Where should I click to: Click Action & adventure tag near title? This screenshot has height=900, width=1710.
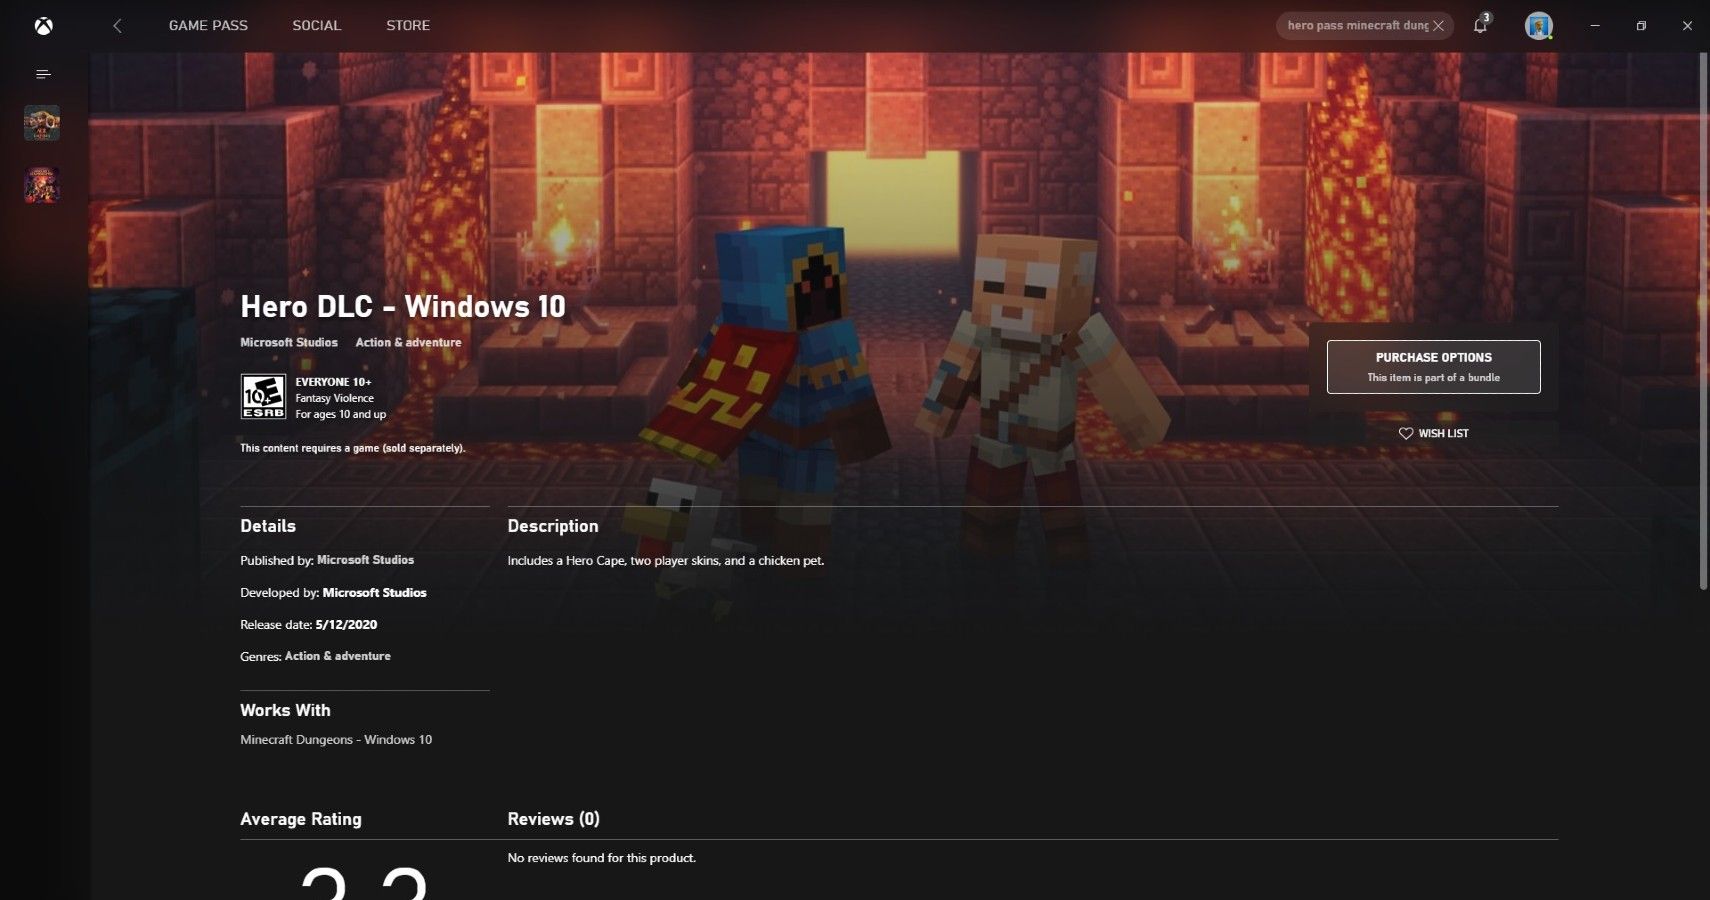pos(408,342)
